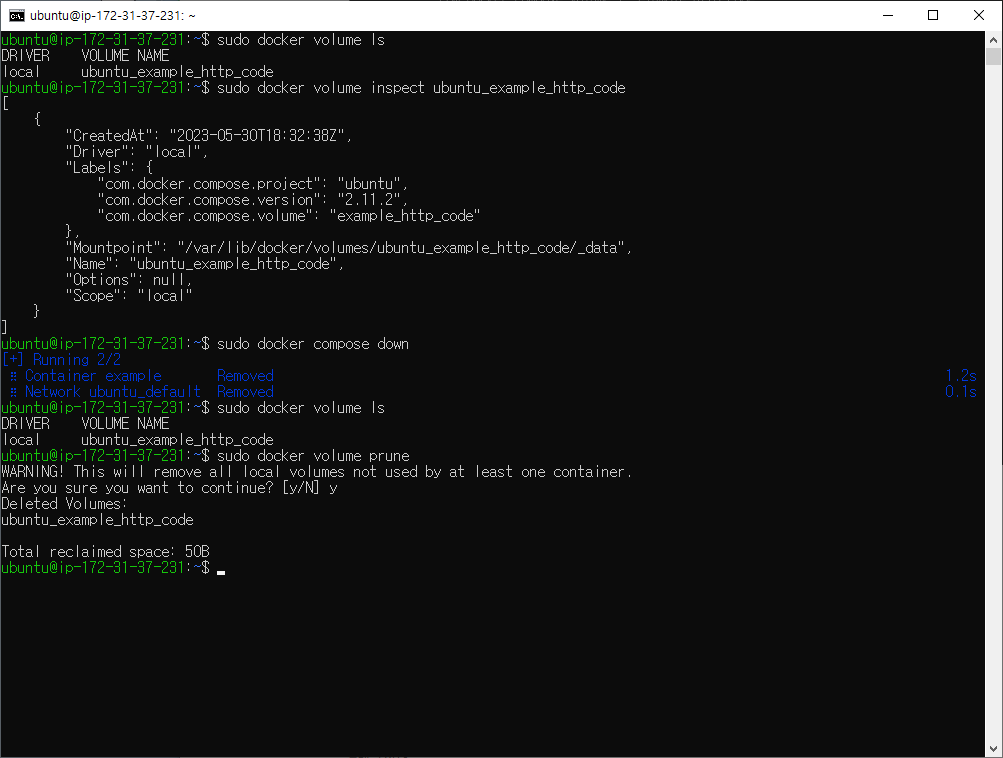The image size is (1003, 758).
Task: Click the "Driver": "local" line
Action: [136, 152]
